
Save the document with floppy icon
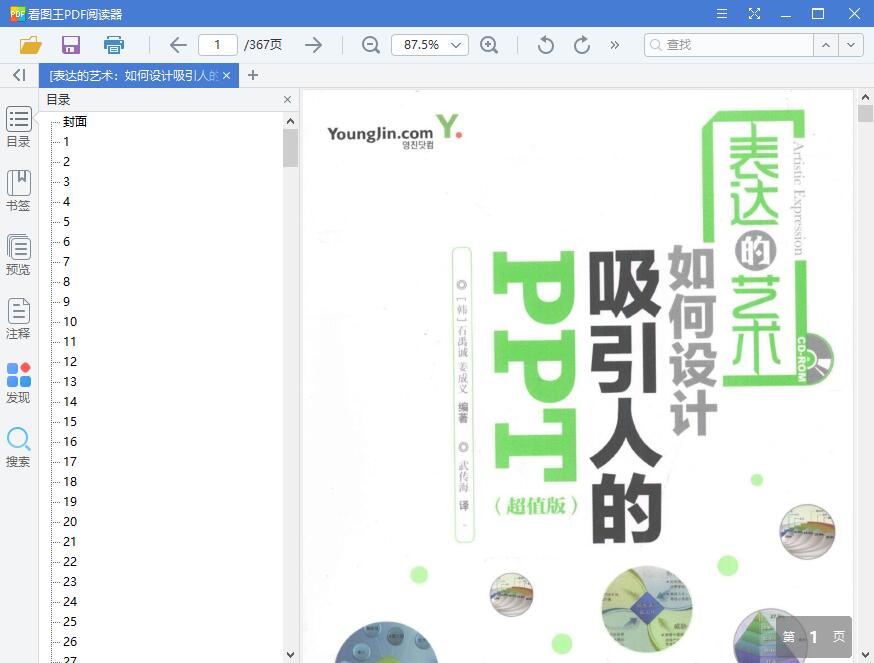click(71, 45)
